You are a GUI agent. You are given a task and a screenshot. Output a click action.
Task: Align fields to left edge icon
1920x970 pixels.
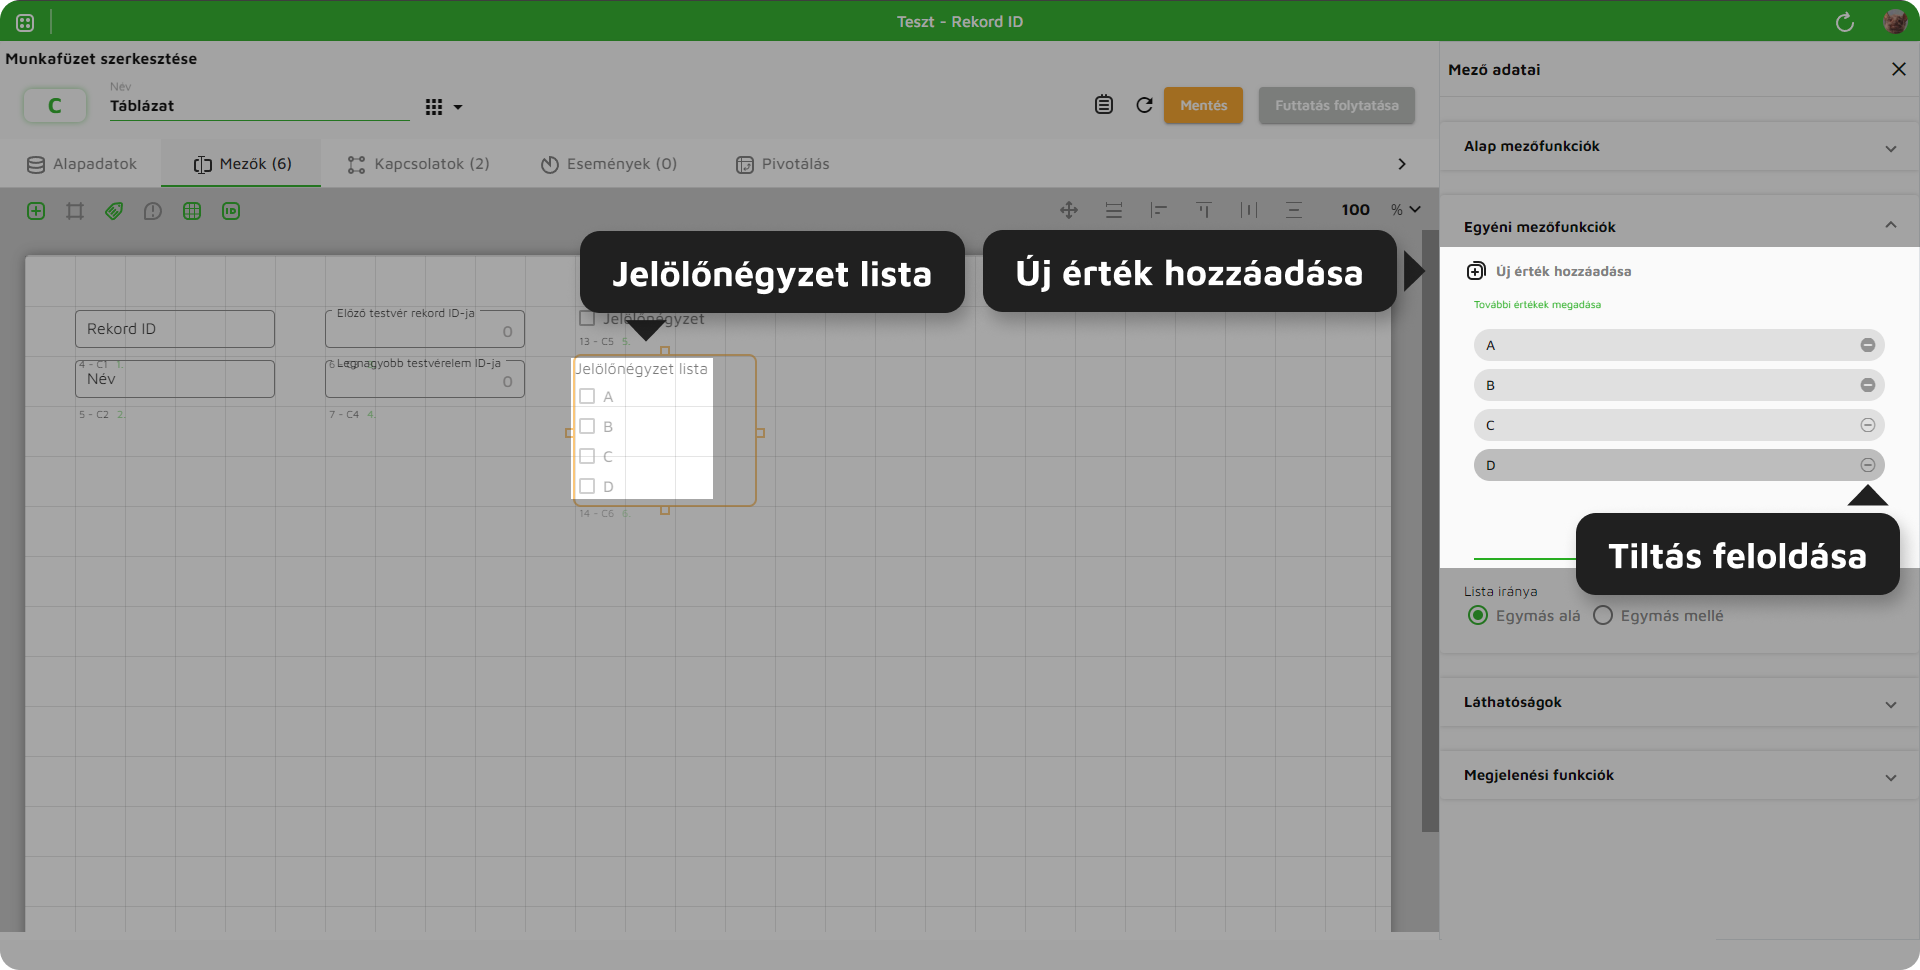point(1159,210)
